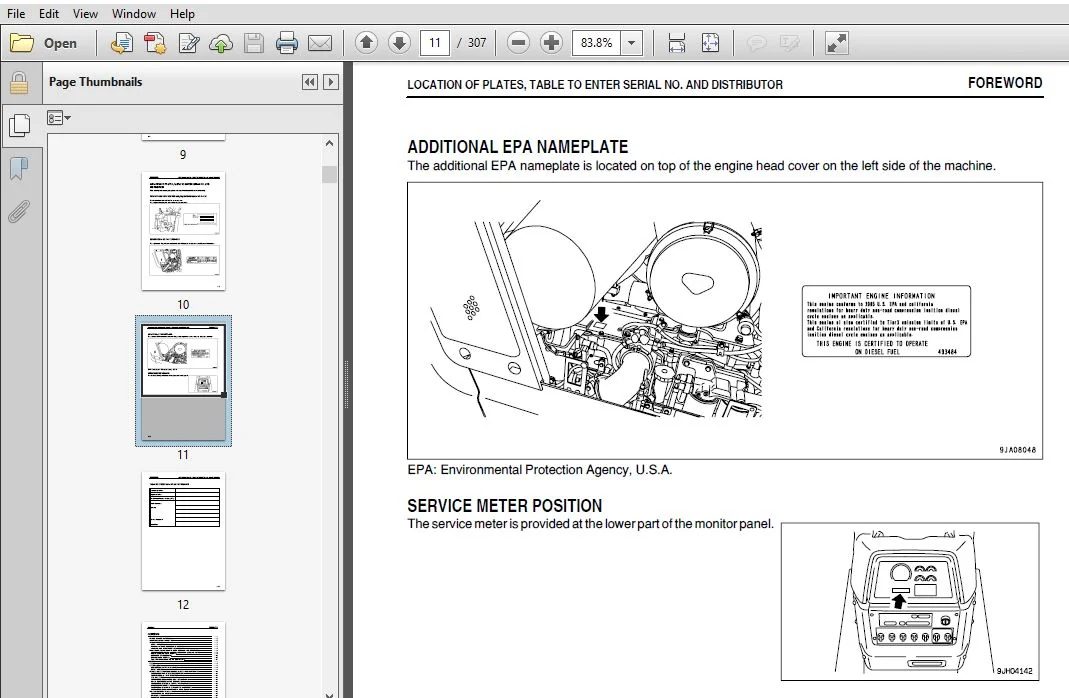The height and width of the screenshot is (698, 1069).
Task: Click the thumbnails scrollbar thumb
Action: click(x=329, y=174)
